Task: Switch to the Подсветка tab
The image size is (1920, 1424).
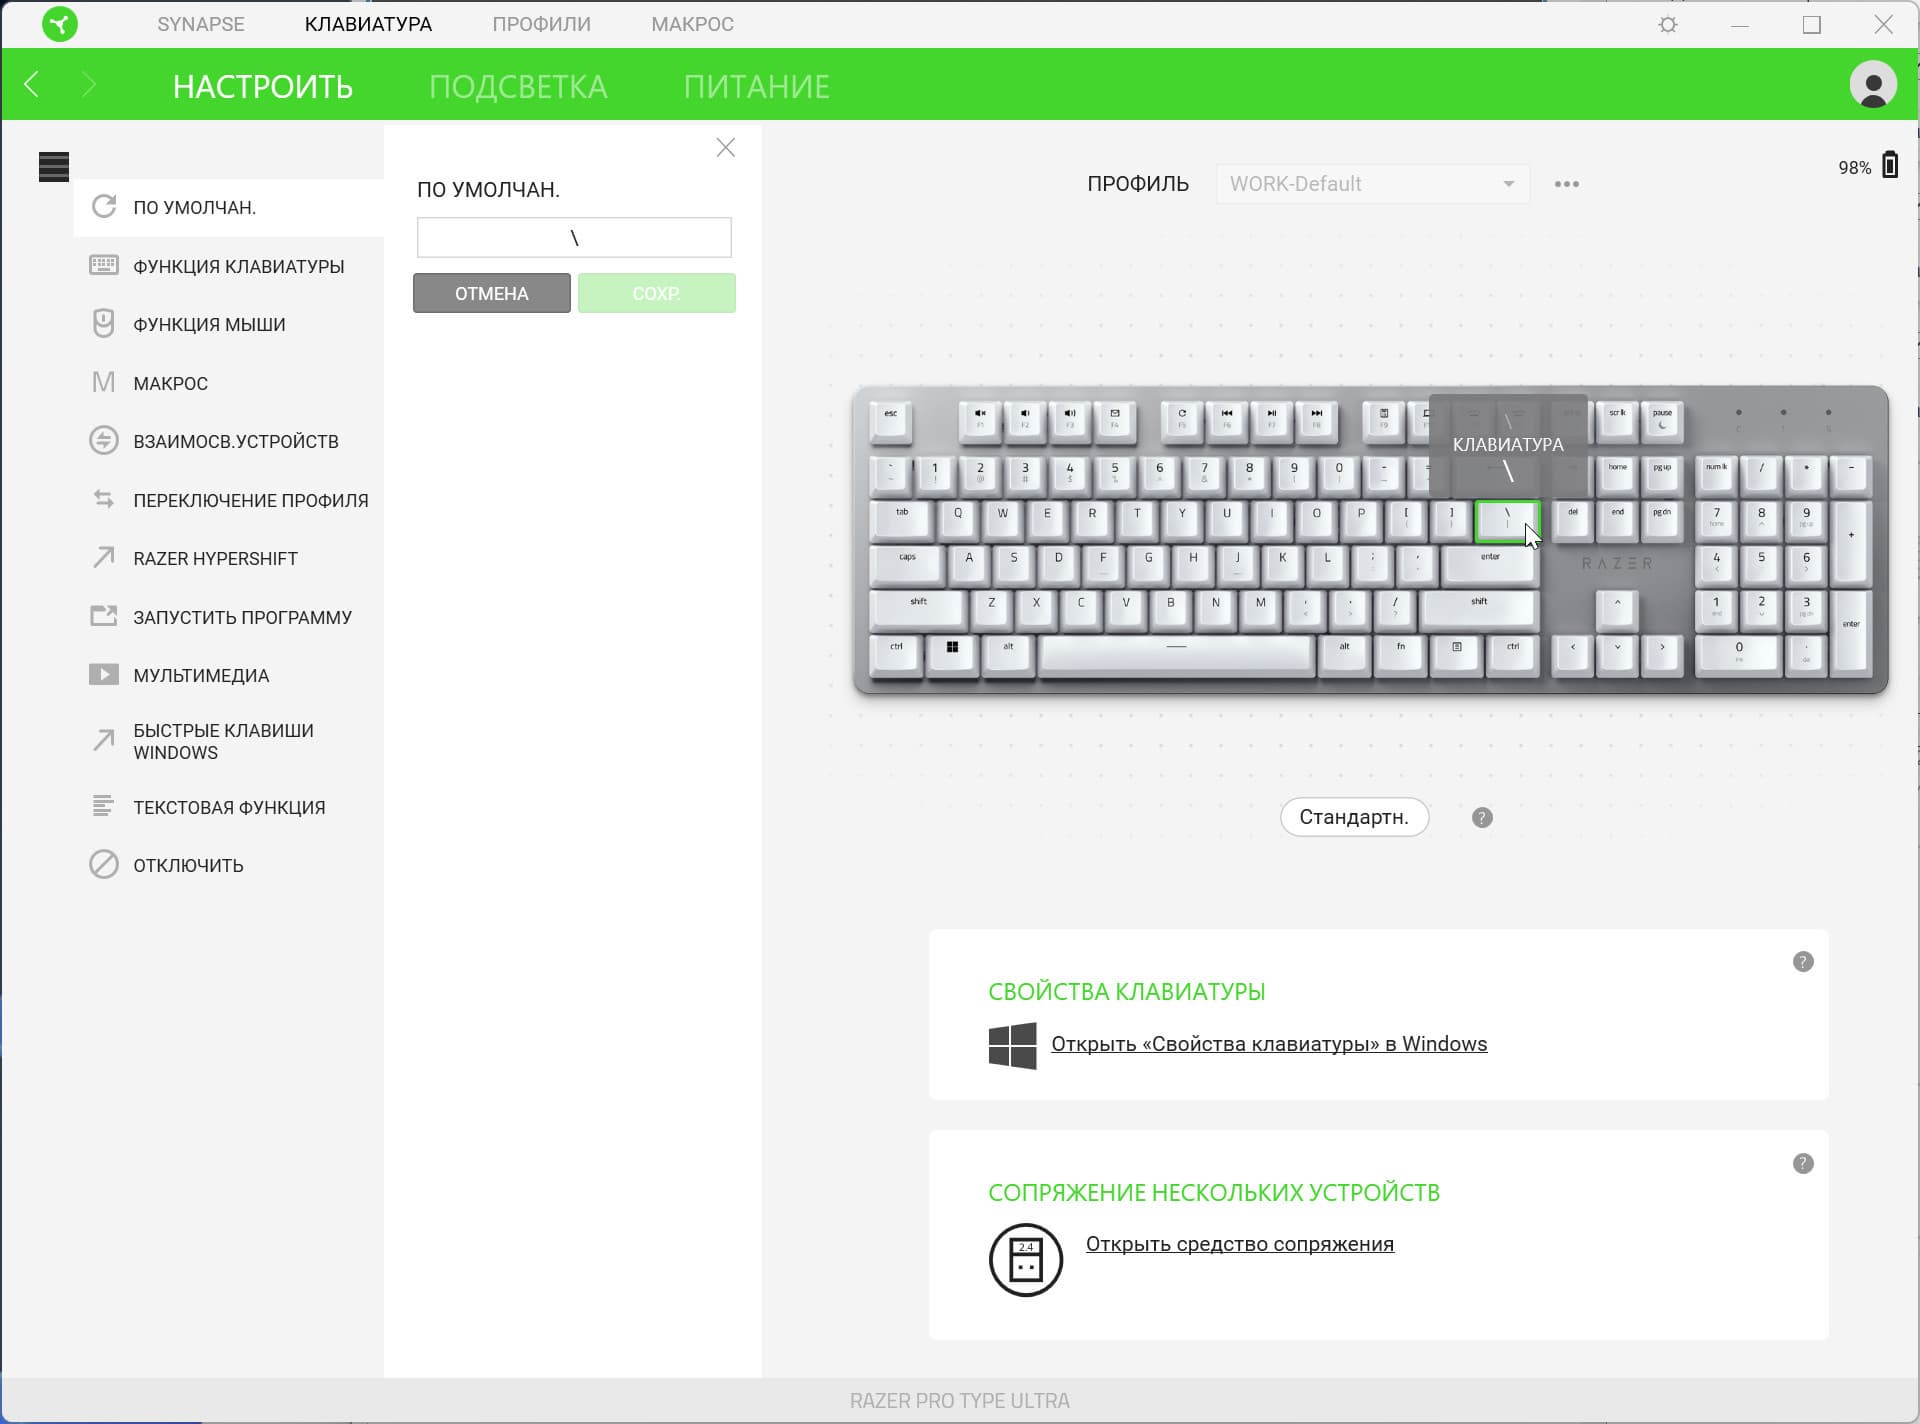Action: click(518, 86)
